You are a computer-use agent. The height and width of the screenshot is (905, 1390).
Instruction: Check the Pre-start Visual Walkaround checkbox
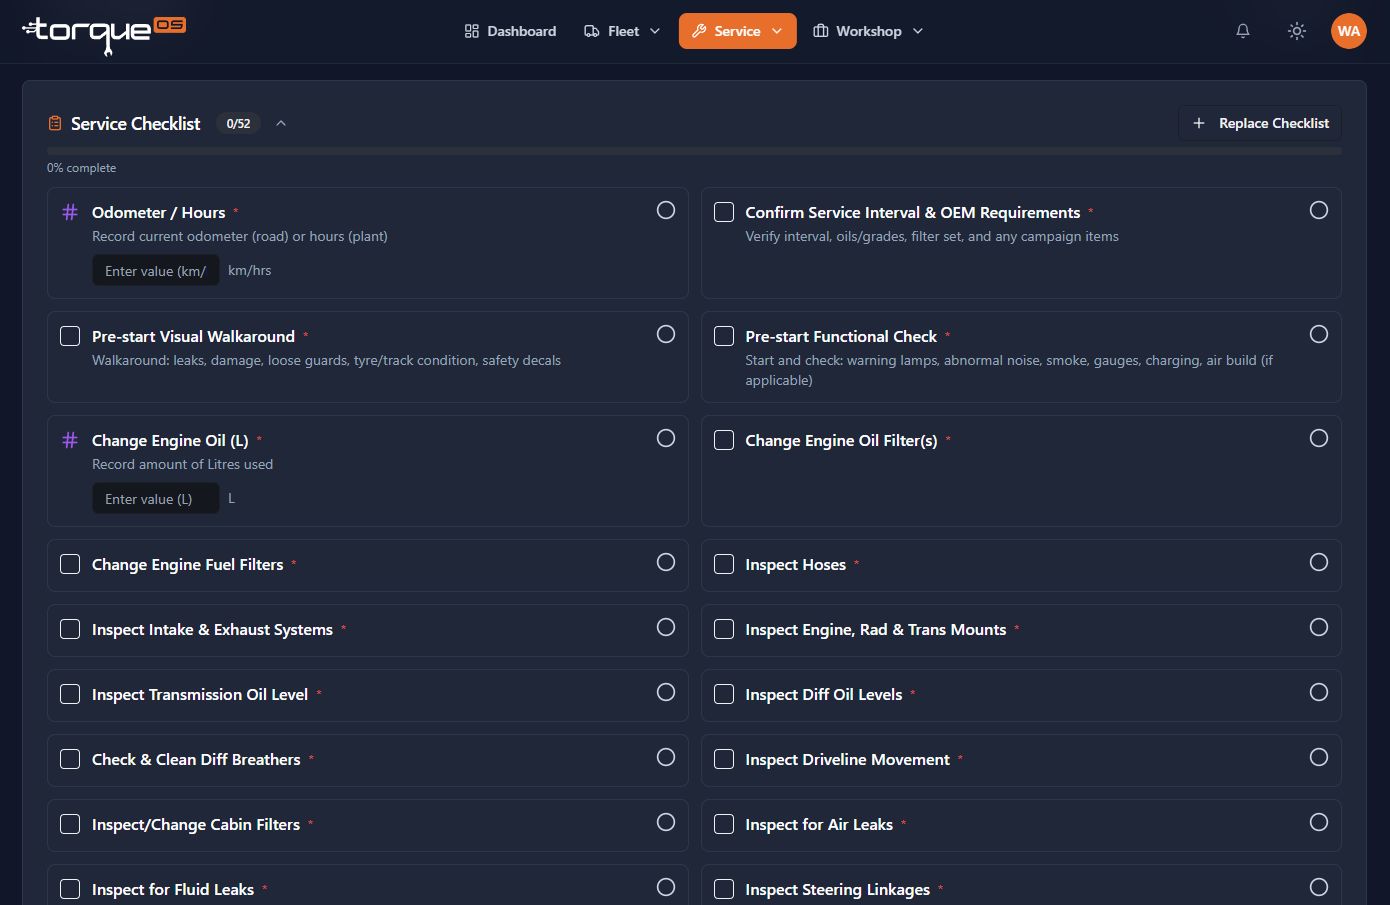70,336
